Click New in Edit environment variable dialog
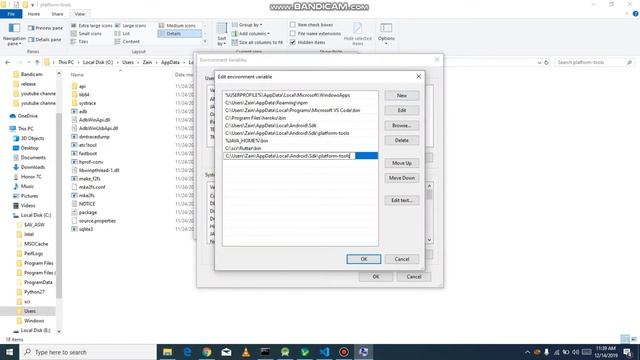The height and width of the screenshot is (360, 640). point(402,96)
